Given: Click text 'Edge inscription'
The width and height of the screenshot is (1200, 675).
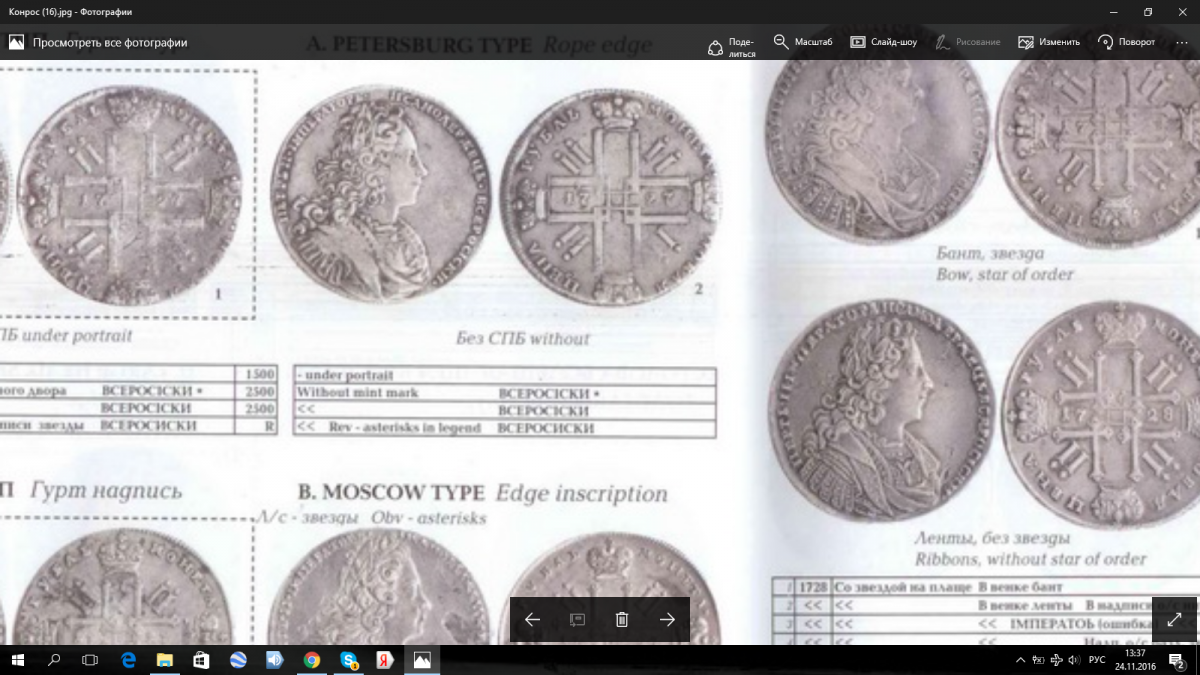Looking at the screenshot, I should pos(581,494).
